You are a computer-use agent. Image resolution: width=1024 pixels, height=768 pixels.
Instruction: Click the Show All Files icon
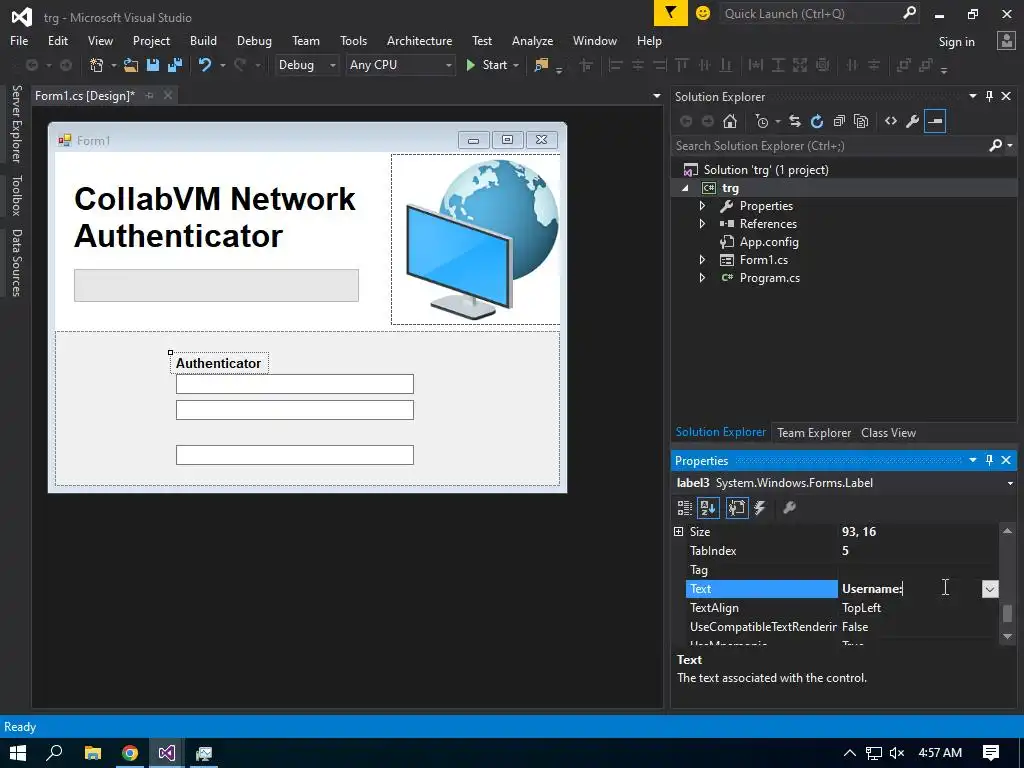coord(861,121)
